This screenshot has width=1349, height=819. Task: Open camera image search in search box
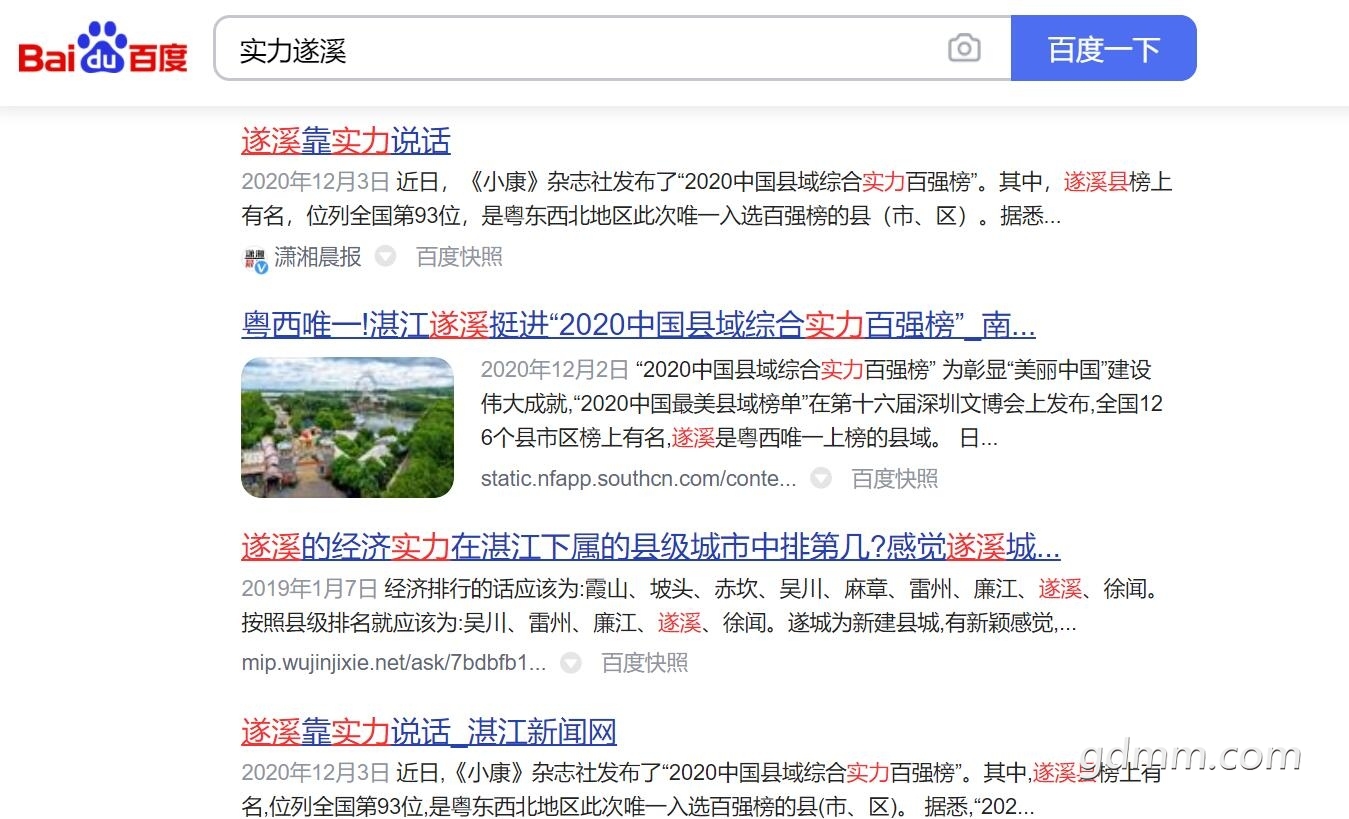tap(964, 48)
